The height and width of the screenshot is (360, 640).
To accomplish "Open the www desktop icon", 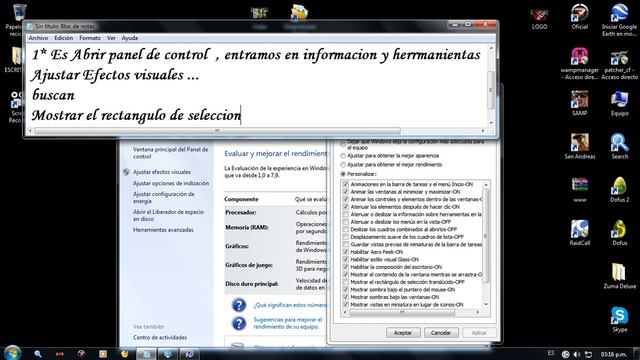I will [x=580, y=189].
